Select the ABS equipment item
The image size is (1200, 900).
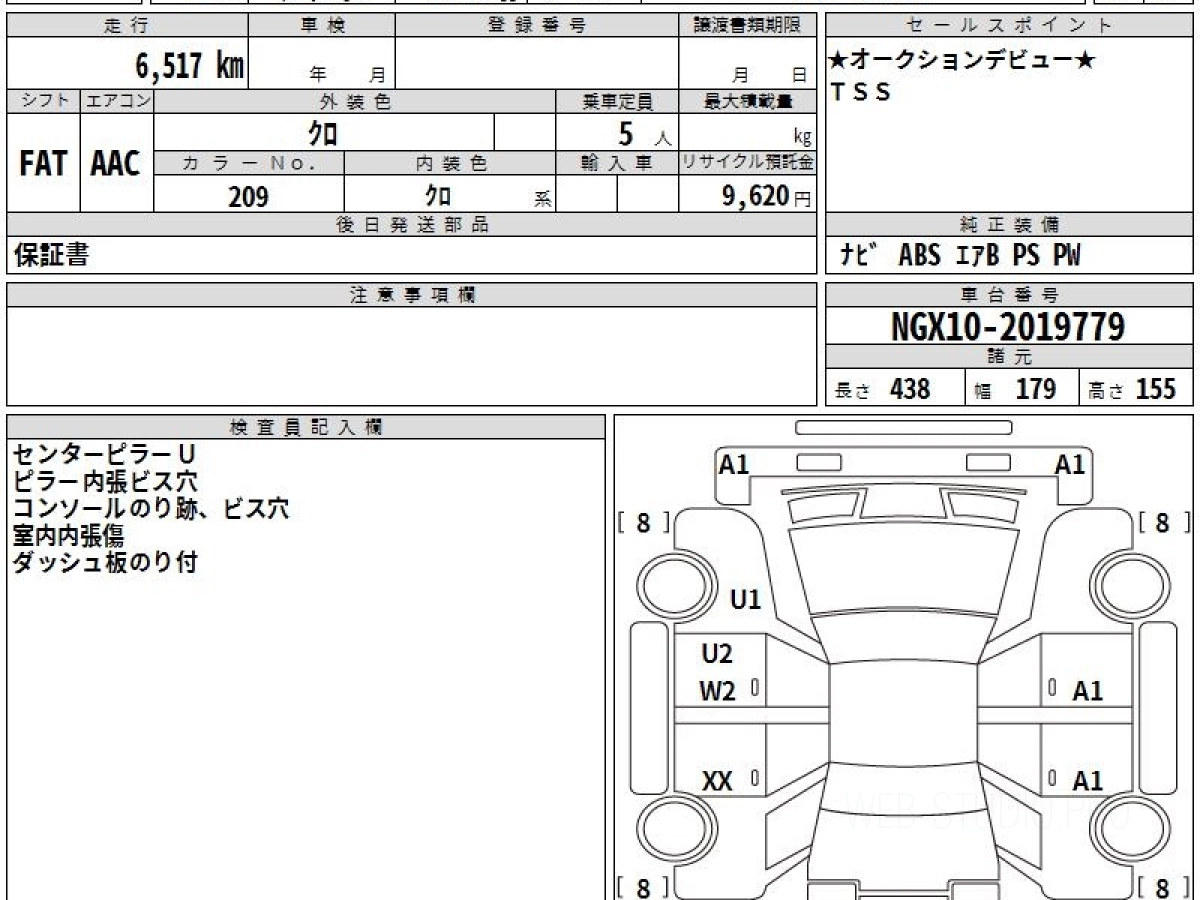tap(919, 256)
